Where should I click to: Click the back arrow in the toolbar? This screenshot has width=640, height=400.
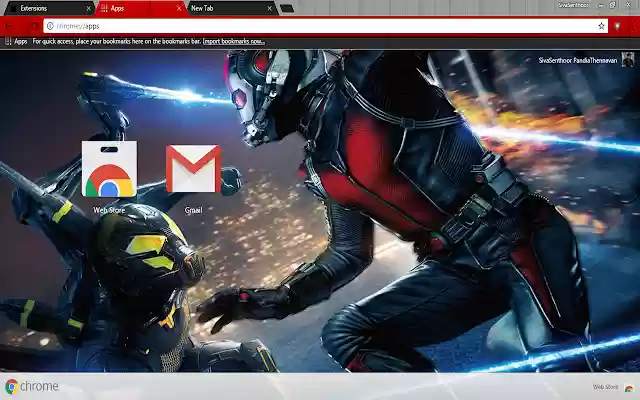tap(8, 26)
